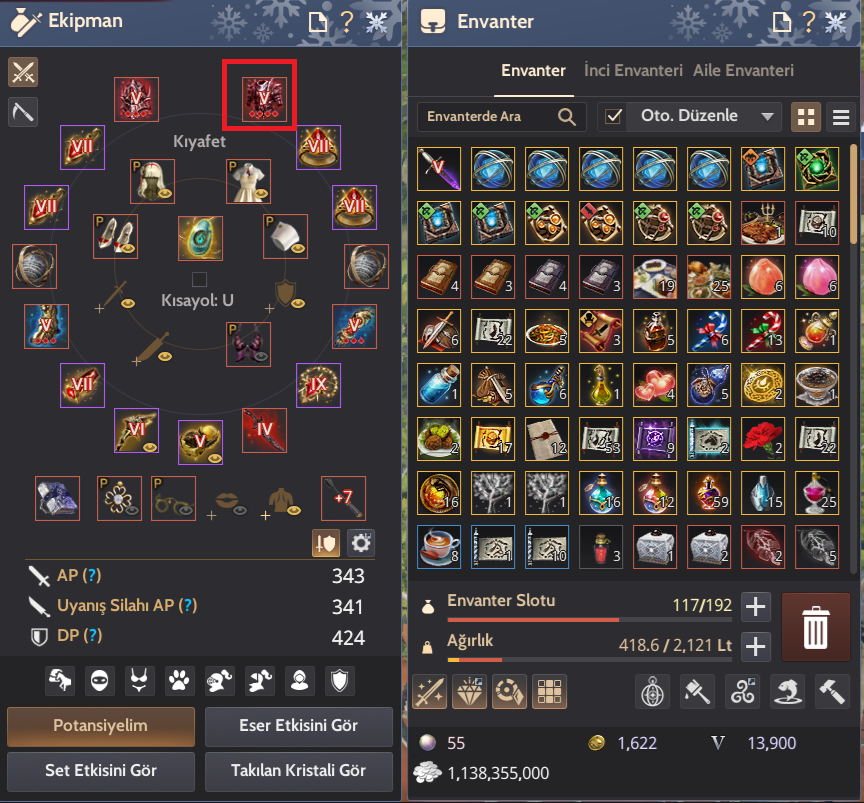Switch to İnci Envanteri tab
The width and height of the screenshot is (864, 803).
click(x=633, y=71)
